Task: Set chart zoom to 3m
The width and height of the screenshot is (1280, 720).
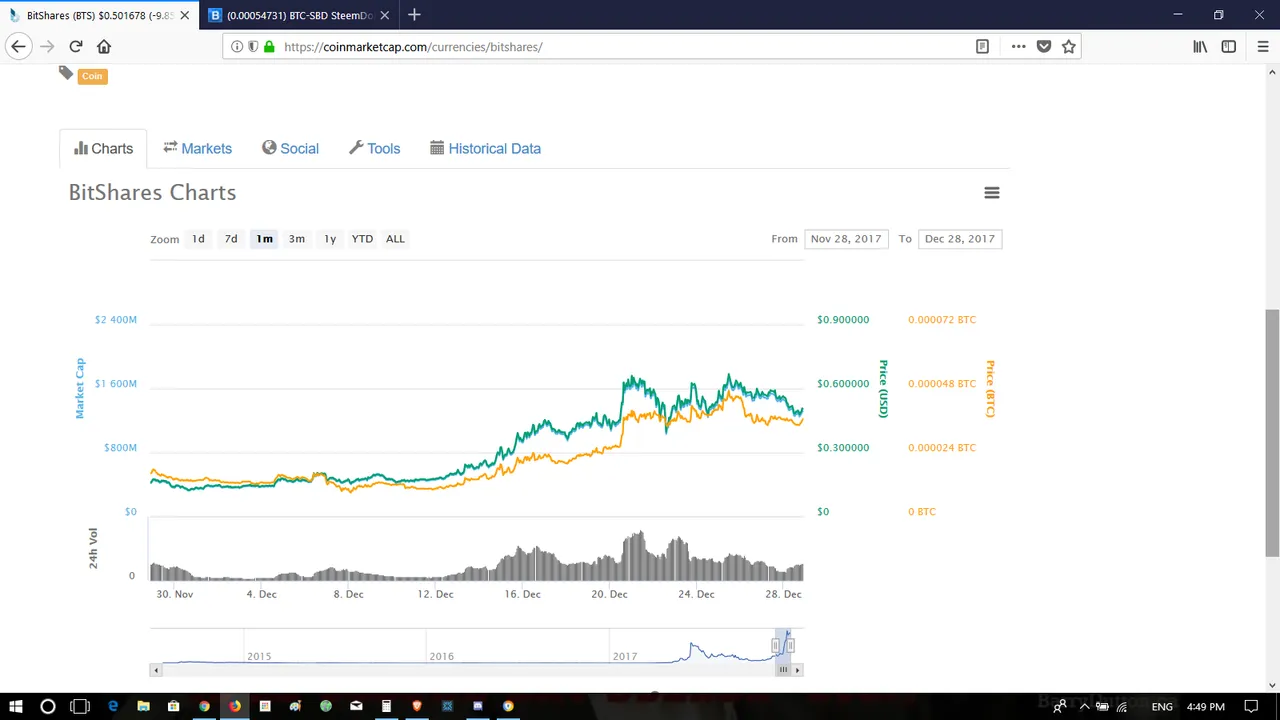Action: pos(297,239)
